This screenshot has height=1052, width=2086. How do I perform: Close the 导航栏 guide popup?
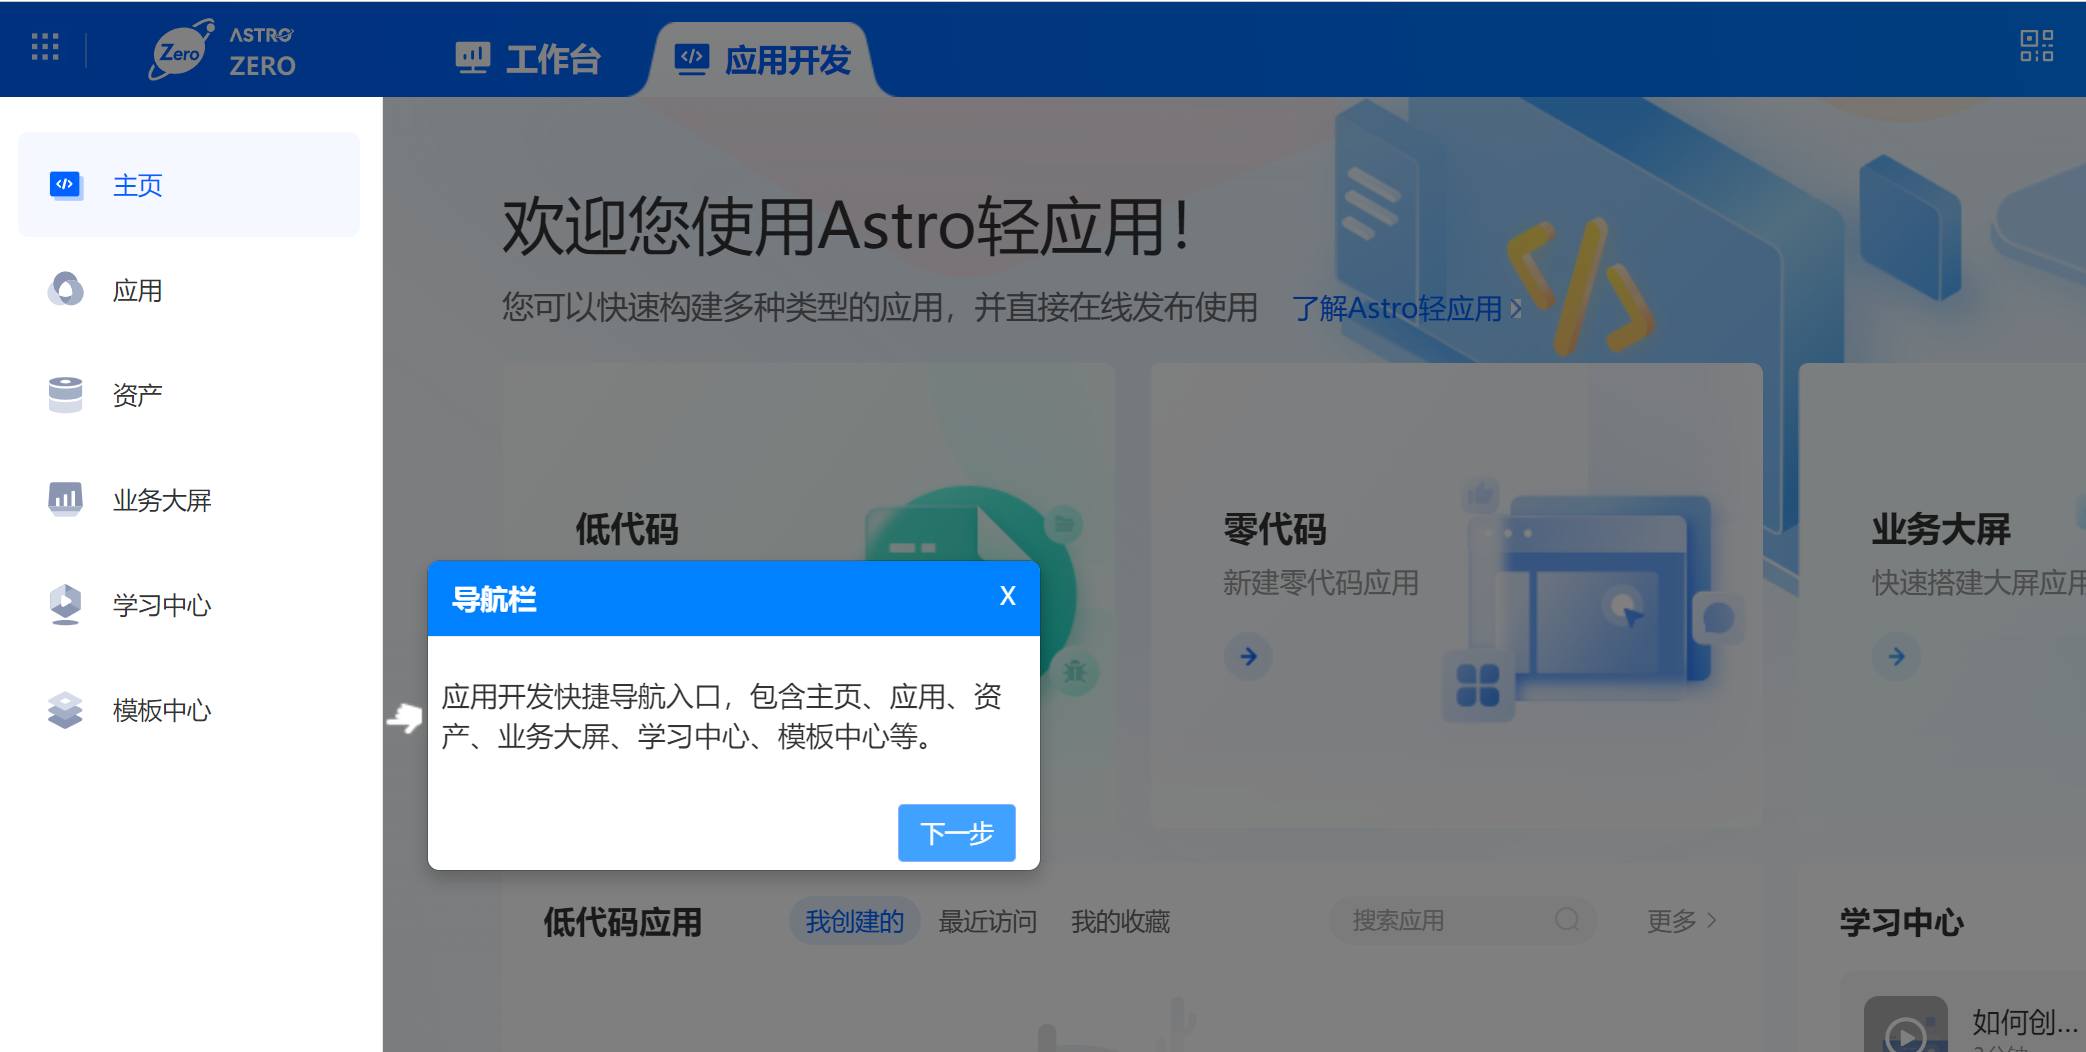[x=1008, y=596]
